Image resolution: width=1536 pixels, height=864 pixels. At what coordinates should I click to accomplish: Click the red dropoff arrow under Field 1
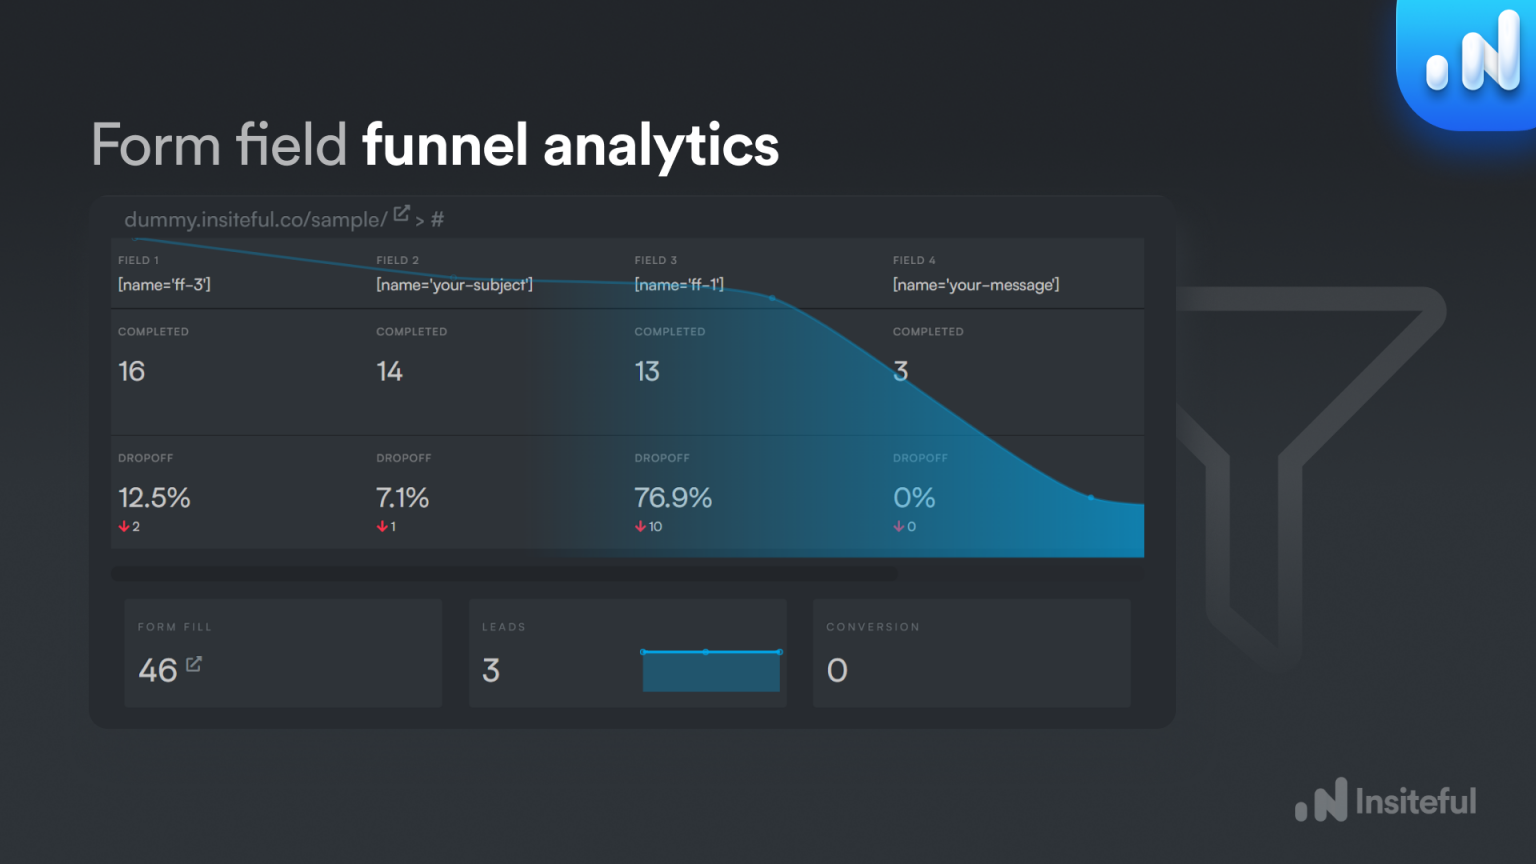tap(122, 525)
